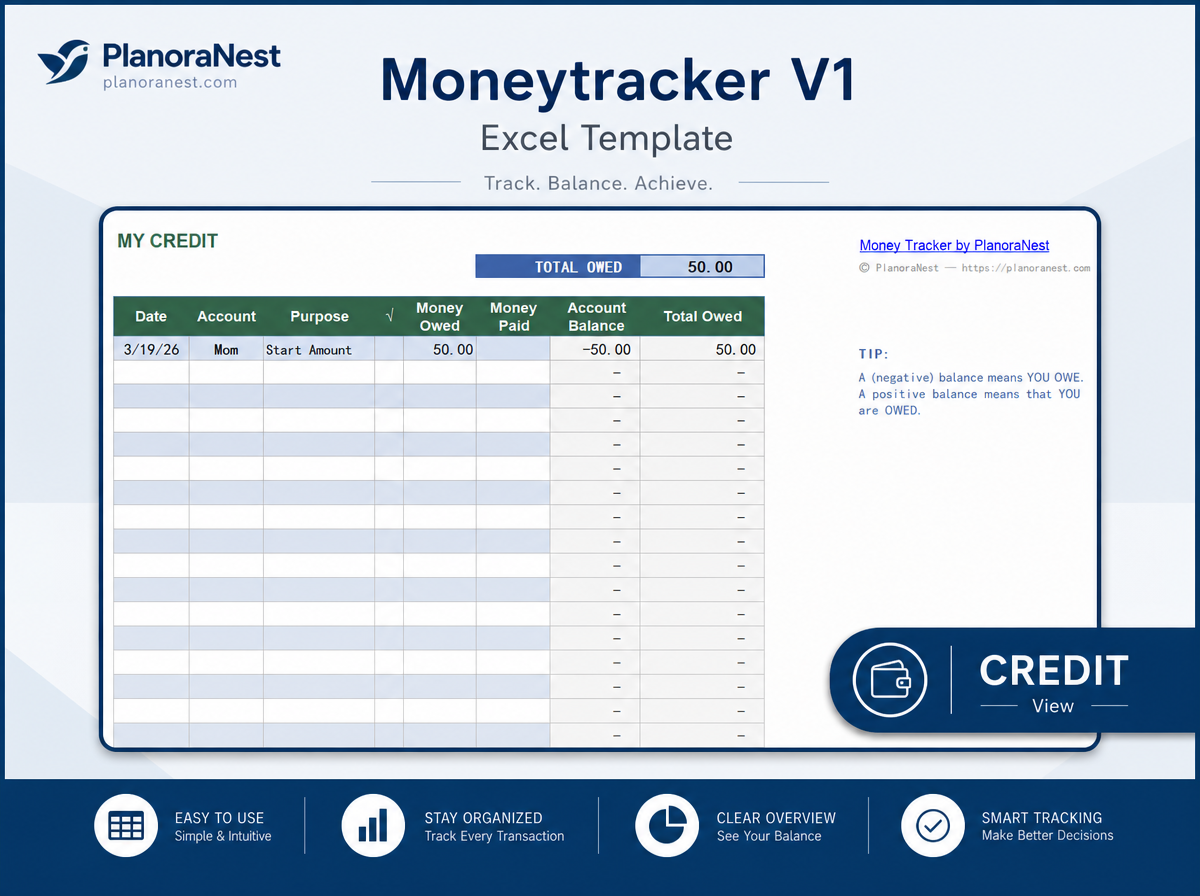Select the Money Owed 50.00 cell
Image resolution: width=1200 pixels, height=896 pixels.
(439, 349)
